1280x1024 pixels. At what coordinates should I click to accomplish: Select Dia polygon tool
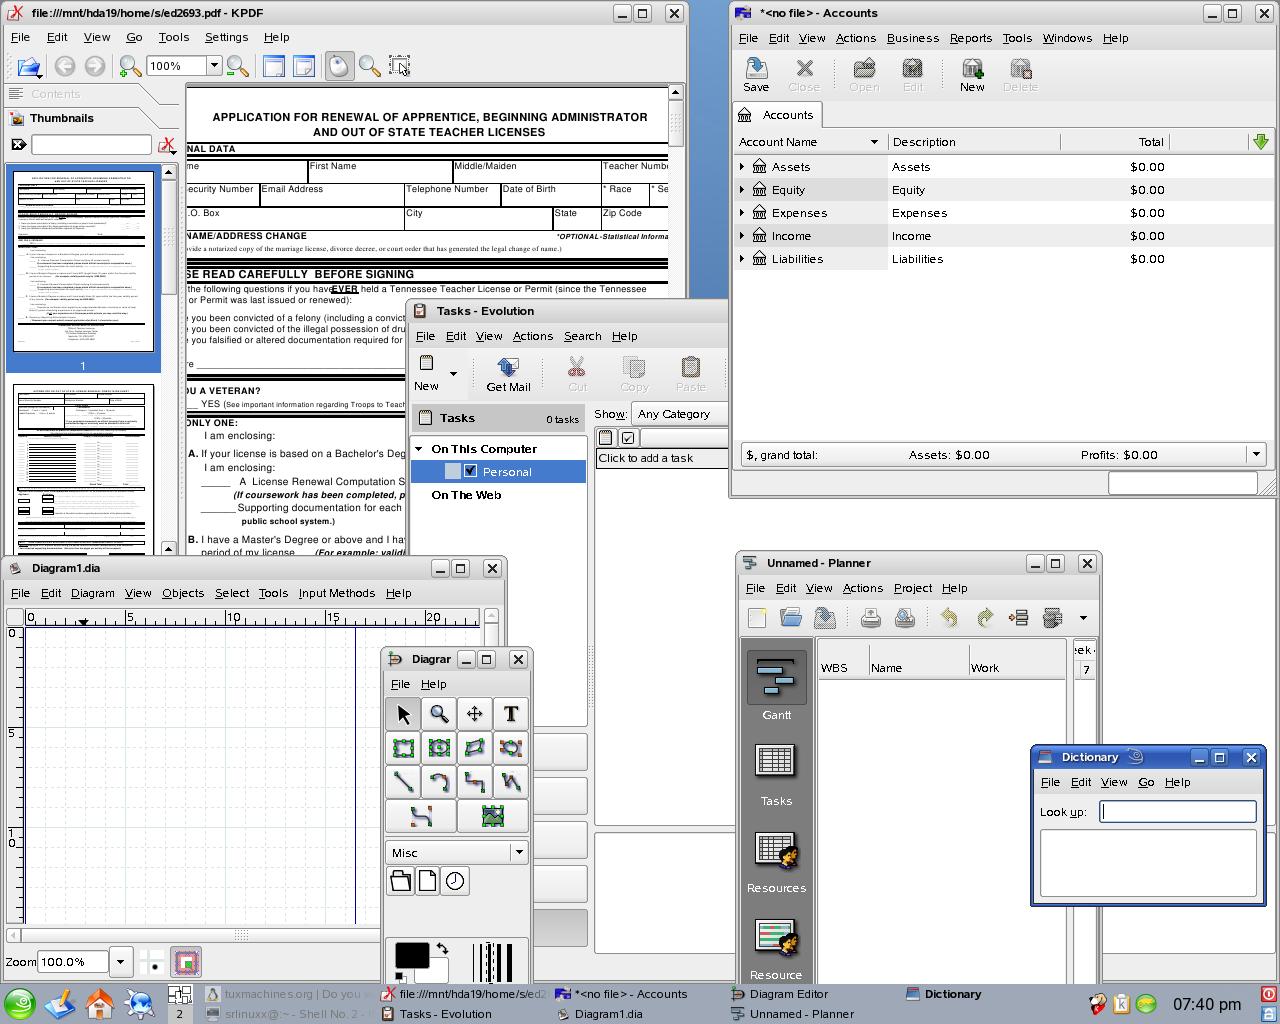pos(475,748)
